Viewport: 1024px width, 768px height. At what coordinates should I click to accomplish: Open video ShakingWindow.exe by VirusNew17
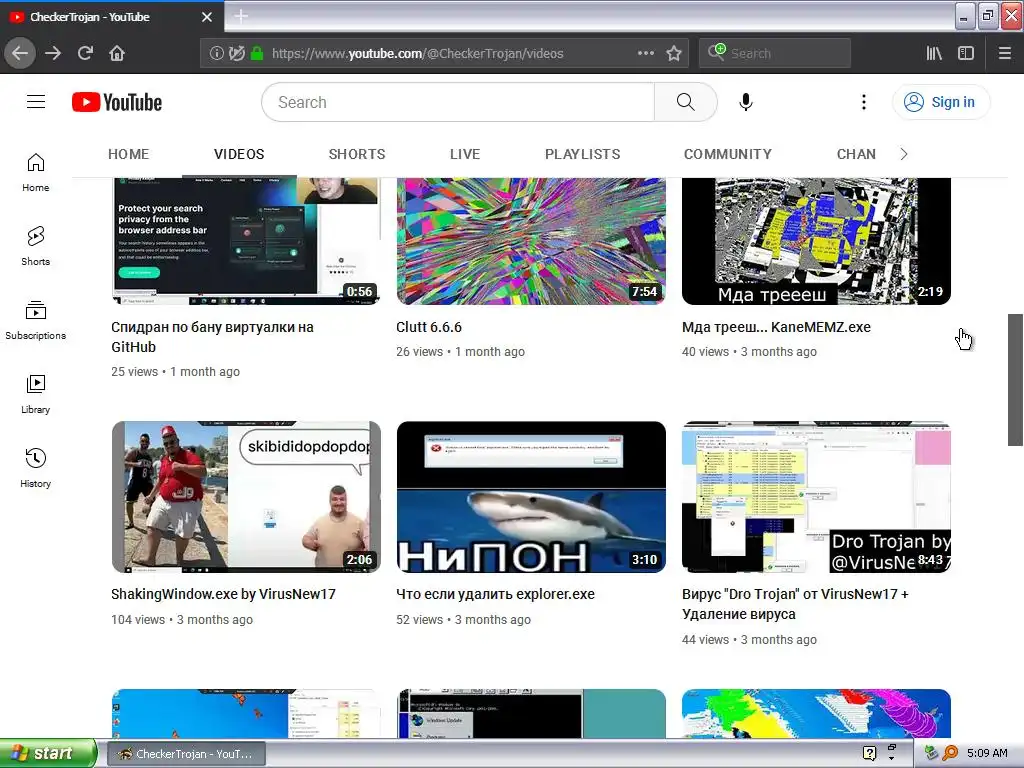pyautogui.click(x=223, y=594)
